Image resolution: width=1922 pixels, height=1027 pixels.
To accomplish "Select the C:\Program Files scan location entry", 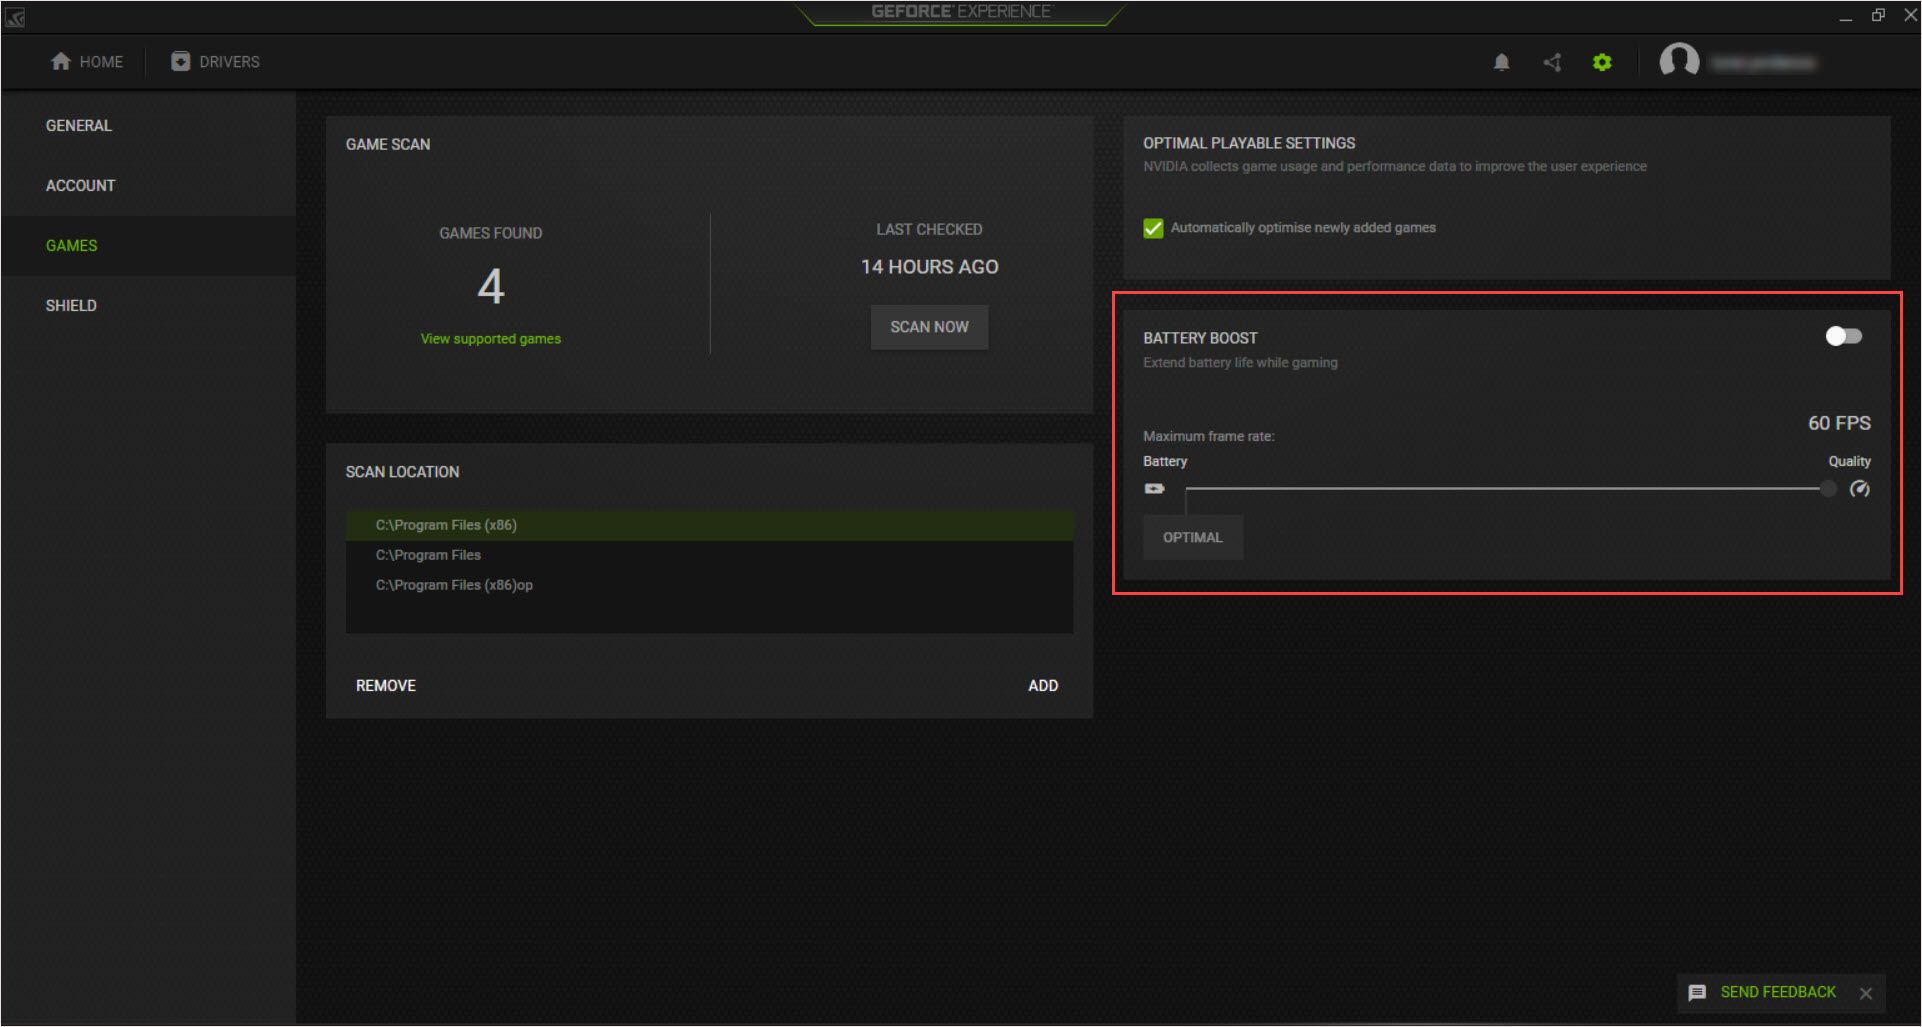I will pos(428,554).
